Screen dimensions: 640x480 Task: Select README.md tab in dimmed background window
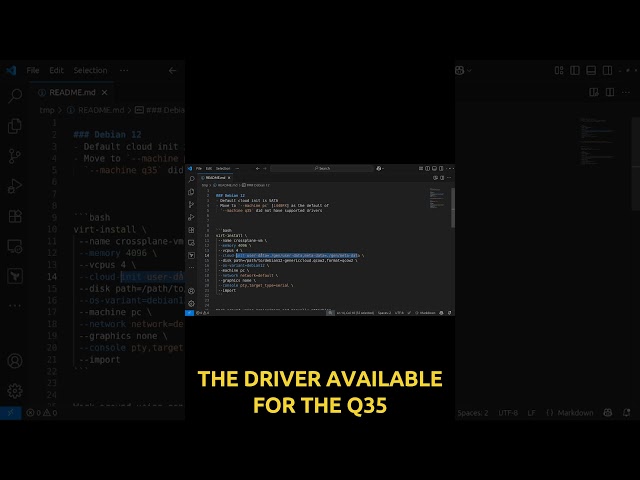click(x=72, y=92)
